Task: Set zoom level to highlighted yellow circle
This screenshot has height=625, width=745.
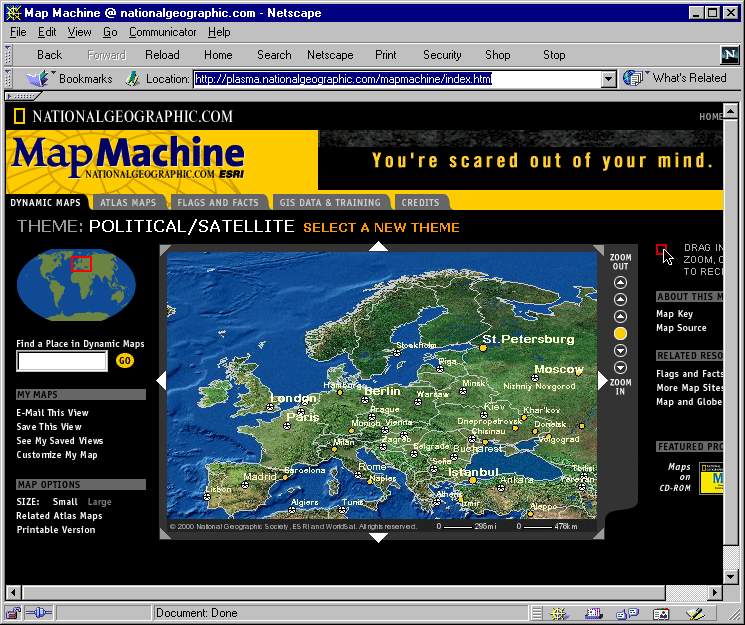Action: pyautogui.click(x=620, y=333)
